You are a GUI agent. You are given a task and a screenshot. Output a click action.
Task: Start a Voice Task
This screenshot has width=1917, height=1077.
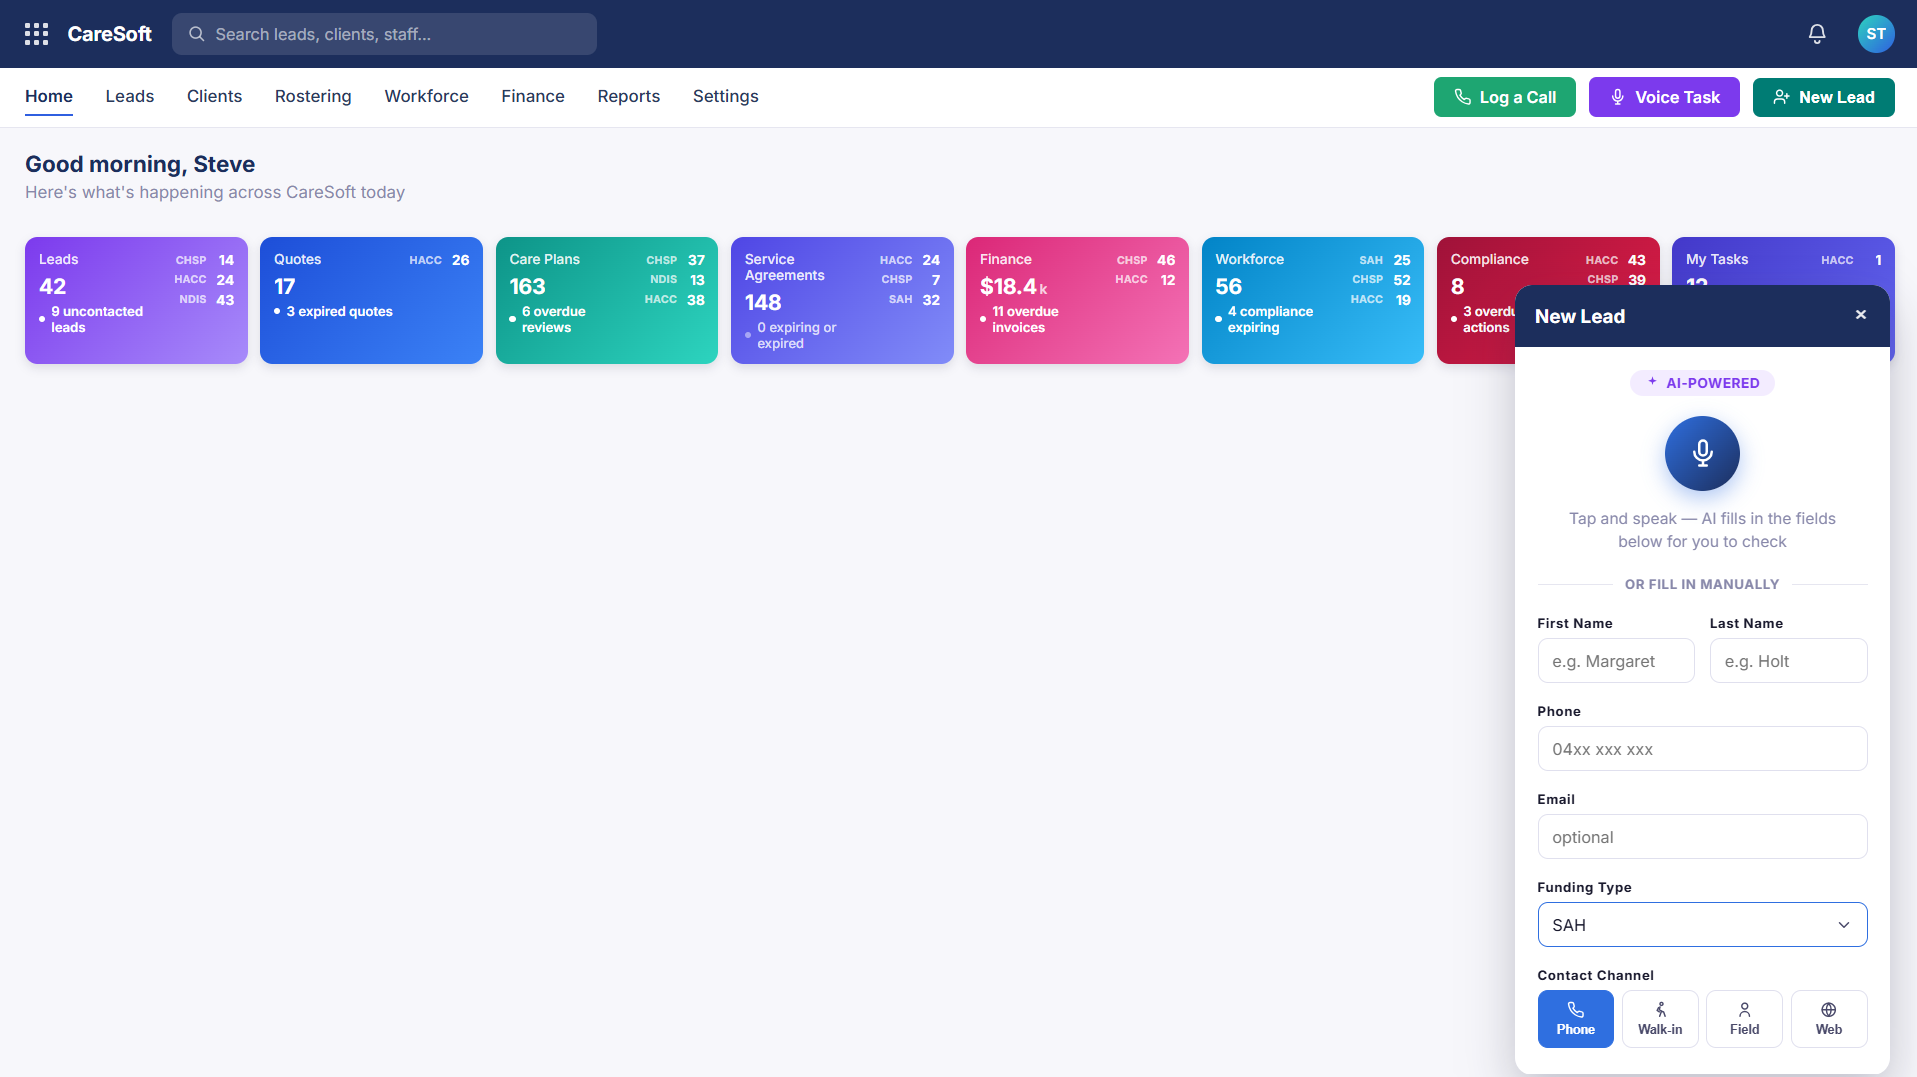(x=1664, y=97)
